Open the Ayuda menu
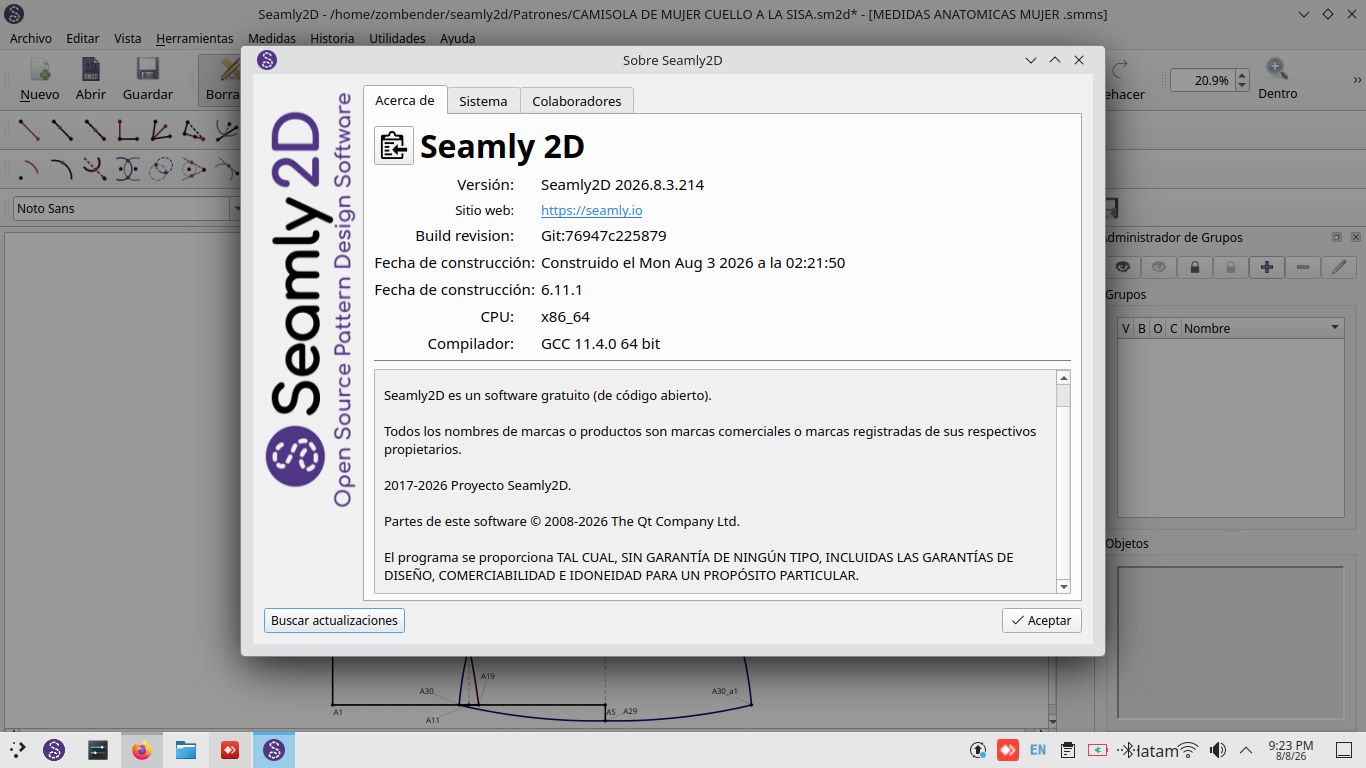Screen dimensions: 1366x768 click(458, 38)
